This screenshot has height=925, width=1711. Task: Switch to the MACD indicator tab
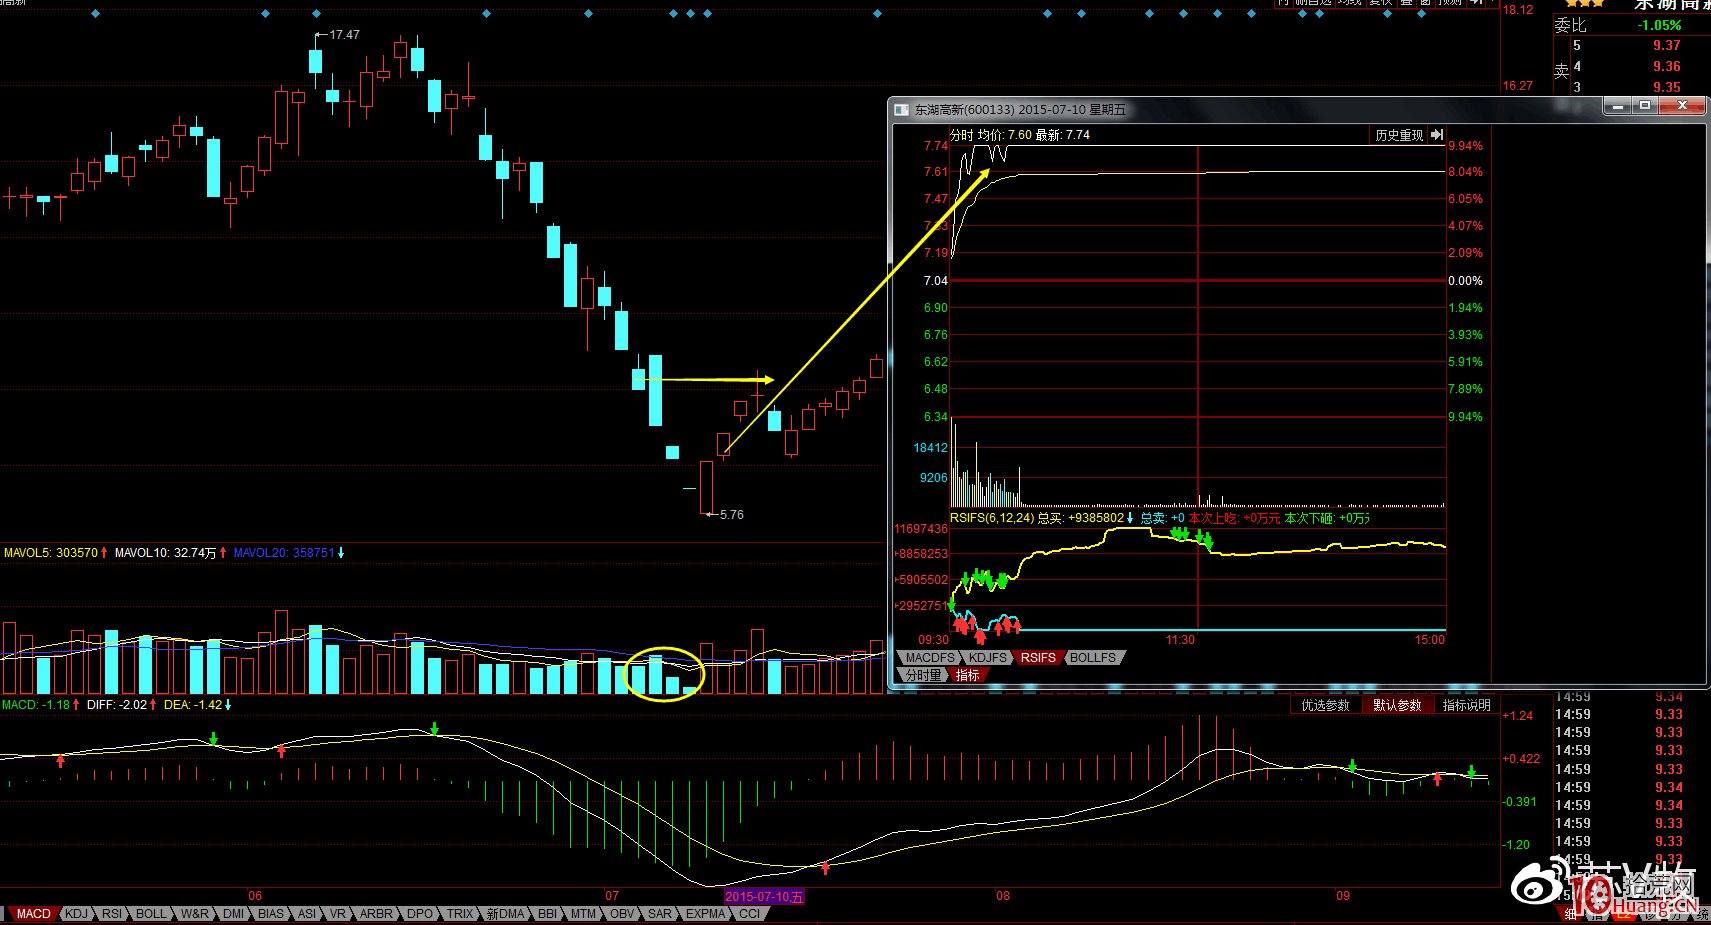coord(33,914)
